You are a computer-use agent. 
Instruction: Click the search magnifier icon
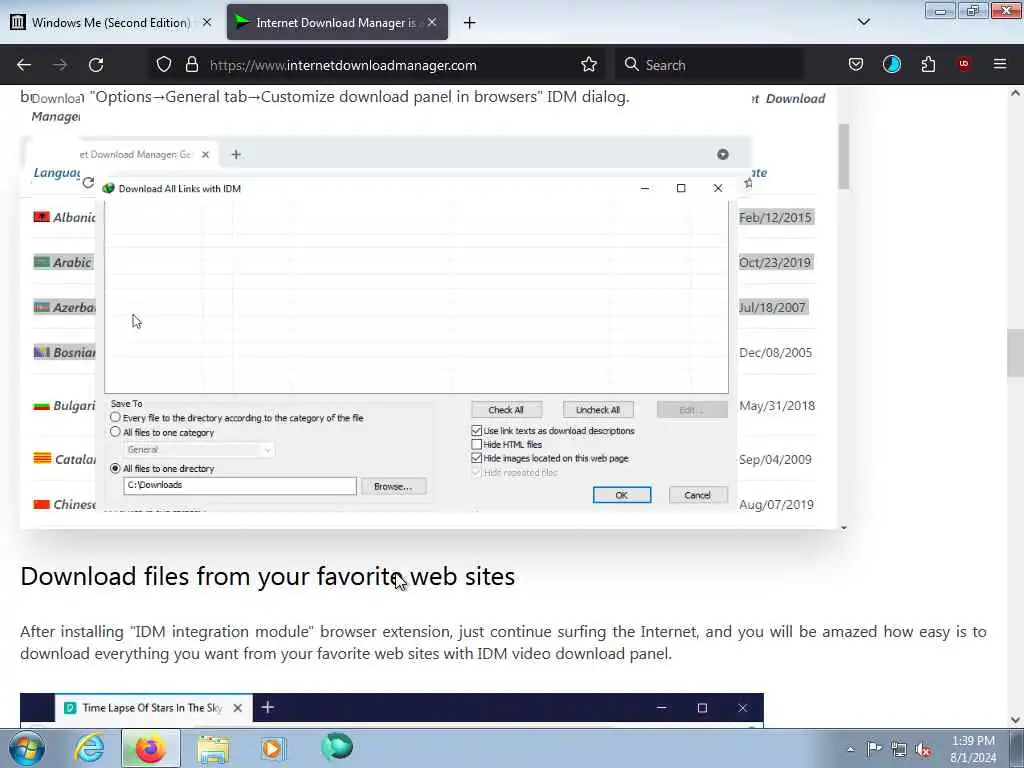(631, 65)
